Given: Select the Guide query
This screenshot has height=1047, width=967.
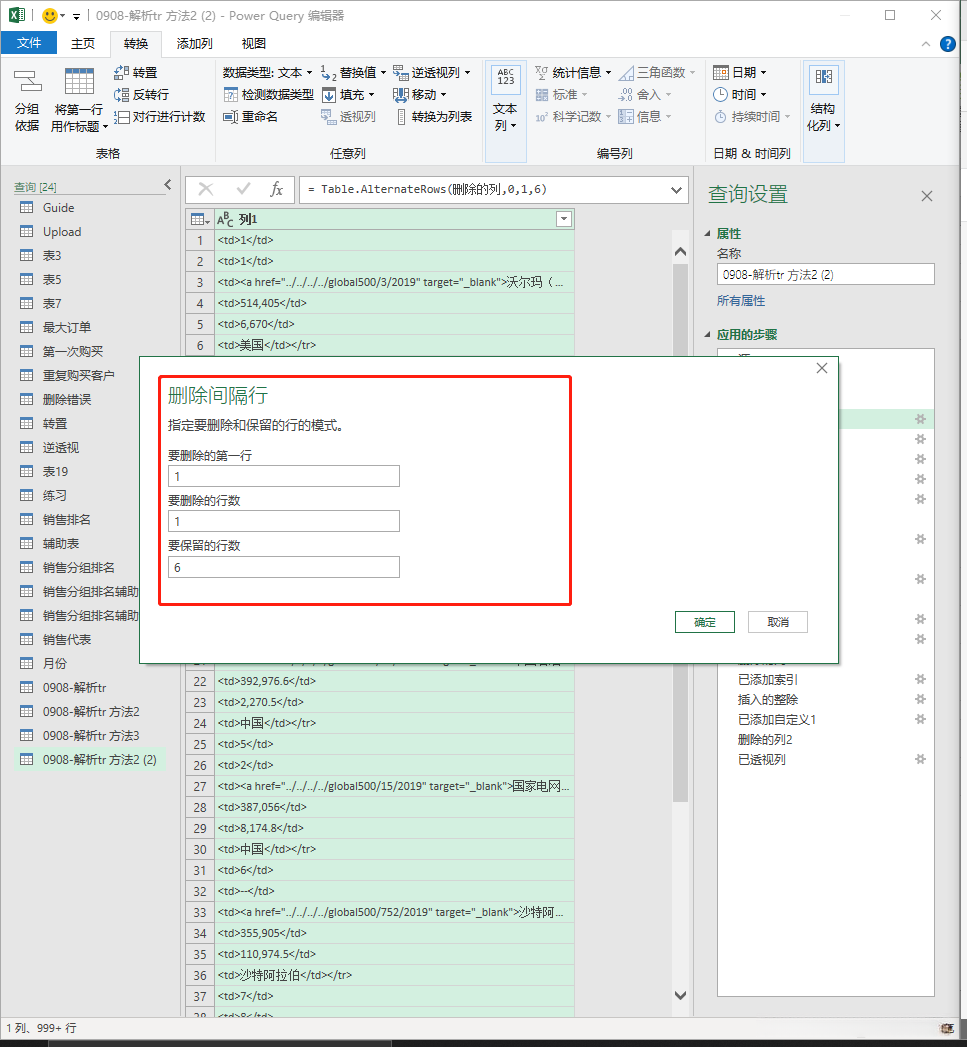Looking at the screenshot, I should (x=59, y=208).
